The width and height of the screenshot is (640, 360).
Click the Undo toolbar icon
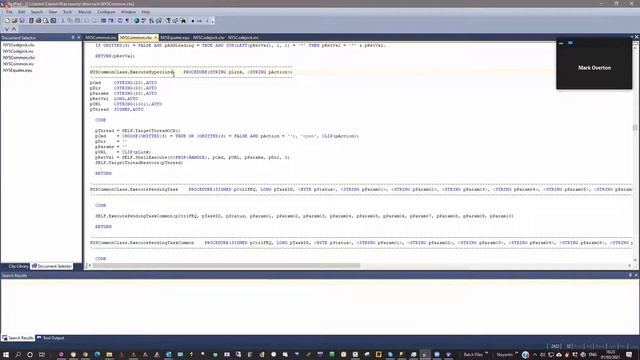pyautogui.click(x=87, y=20)
